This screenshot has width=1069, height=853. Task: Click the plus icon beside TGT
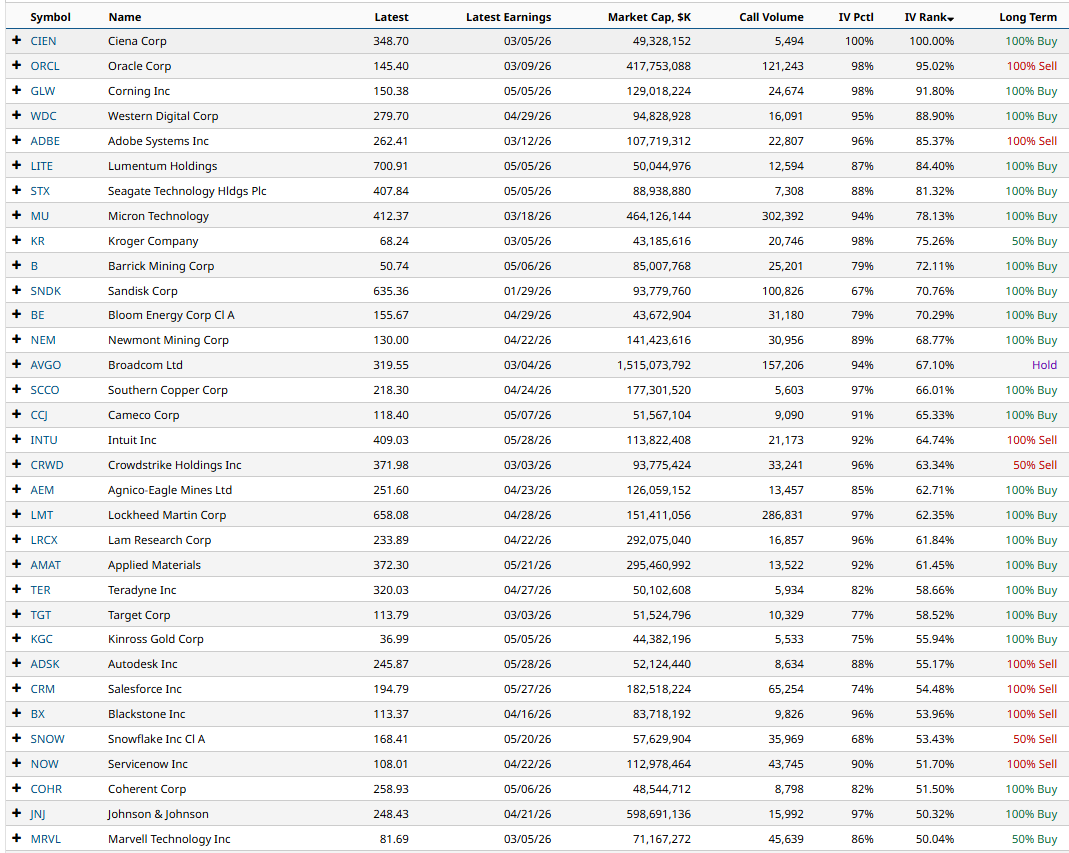(x=17, y=614)
